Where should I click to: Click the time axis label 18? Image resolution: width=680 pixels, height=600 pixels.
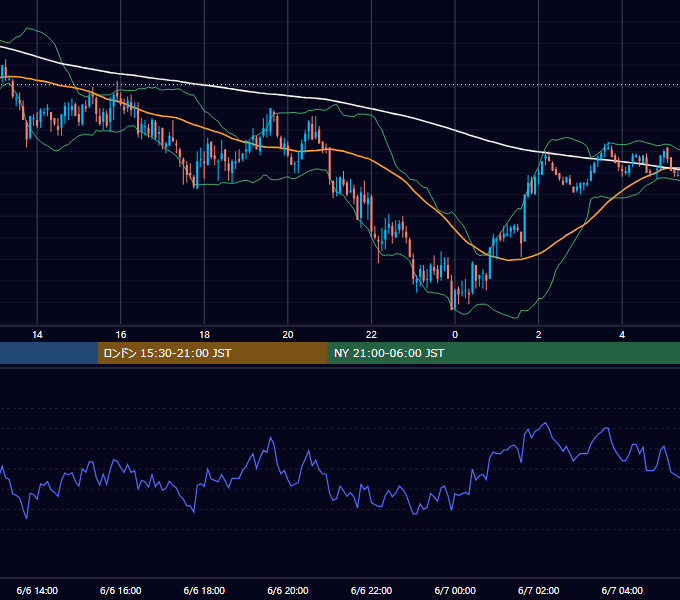[204, 335]
